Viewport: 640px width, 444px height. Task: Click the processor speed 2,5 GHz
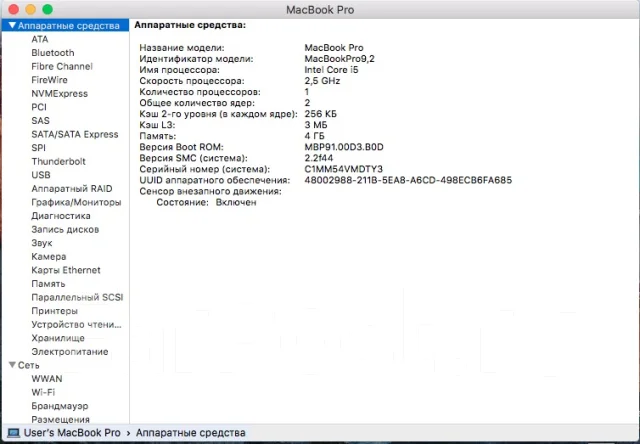pos(322,81)
